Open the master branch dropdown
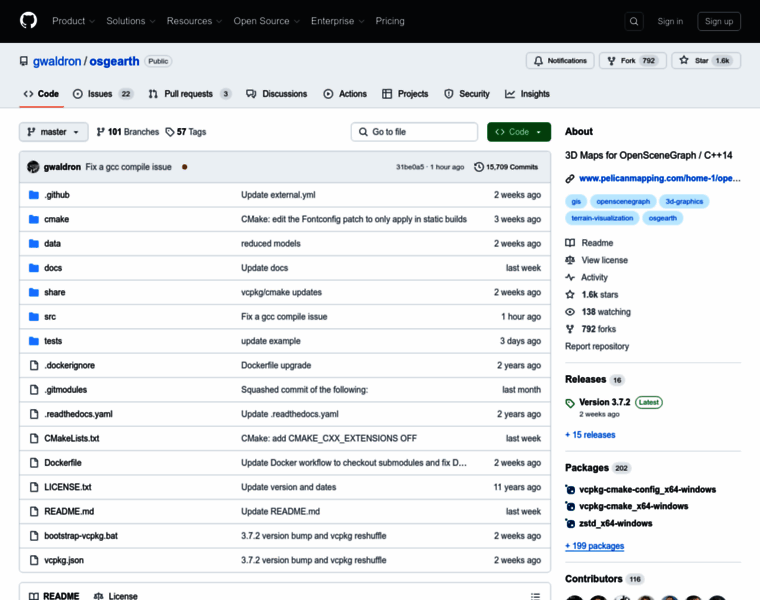Image resolution: width=760 pixels, height=600 pixels. (54, 132)
